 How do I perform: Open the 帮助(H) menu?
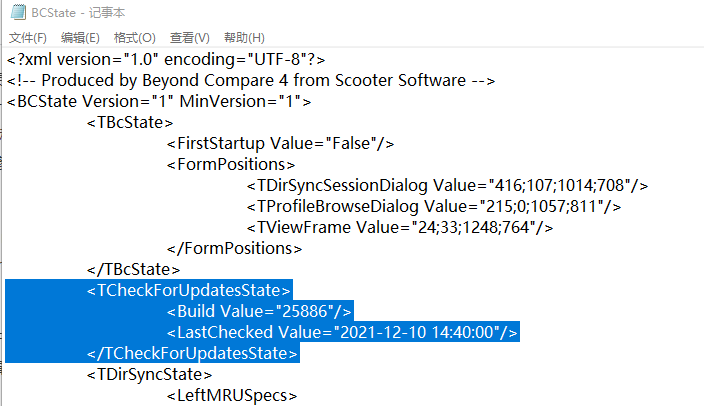click(244, 38)
